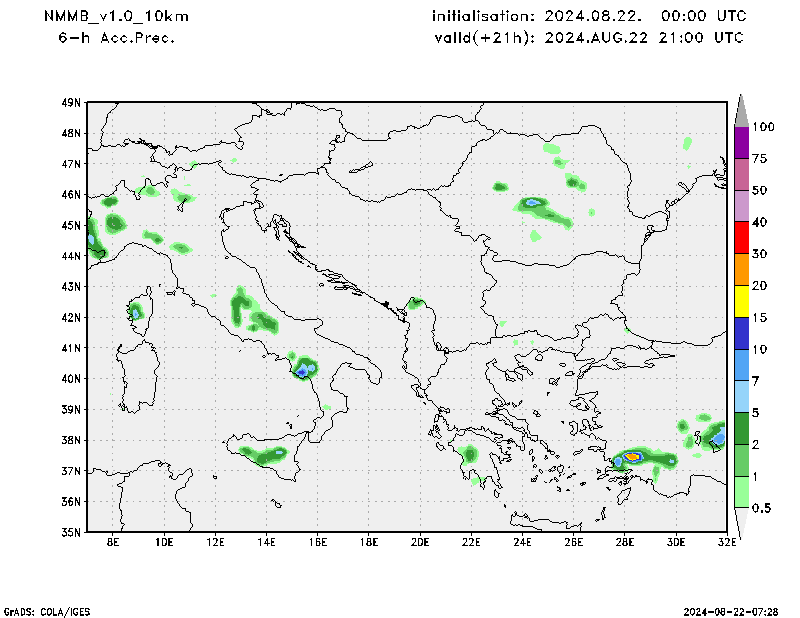
Task: Click the 20E longitude axis label
Action: click(419, 543)
